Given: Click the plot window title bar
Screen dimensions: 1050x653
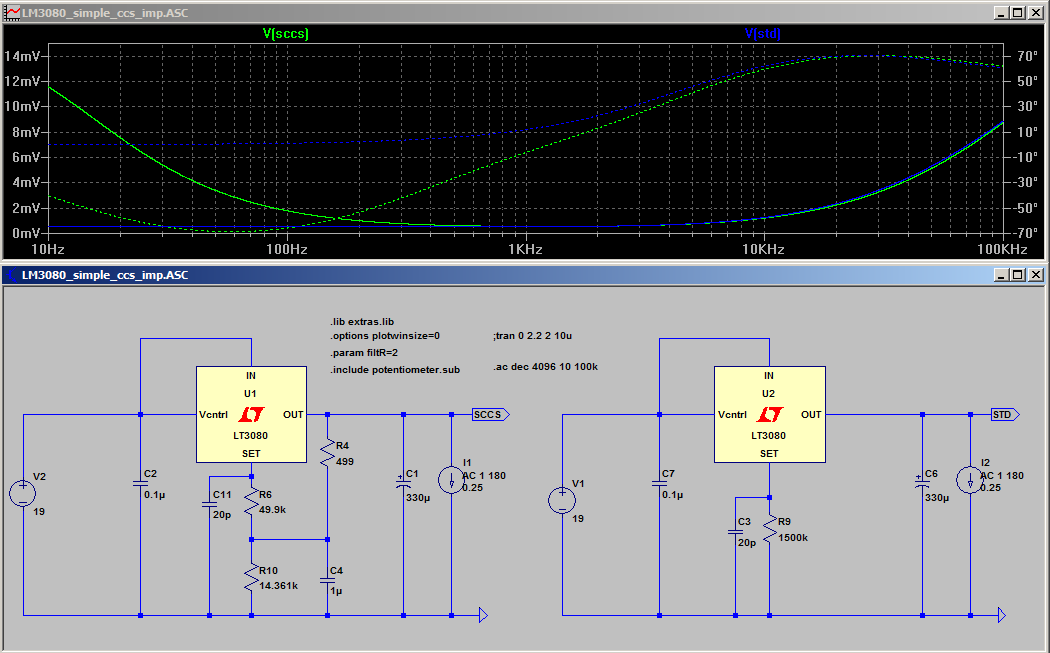Looking at the screenshot, I should click(x=524, y=13).
